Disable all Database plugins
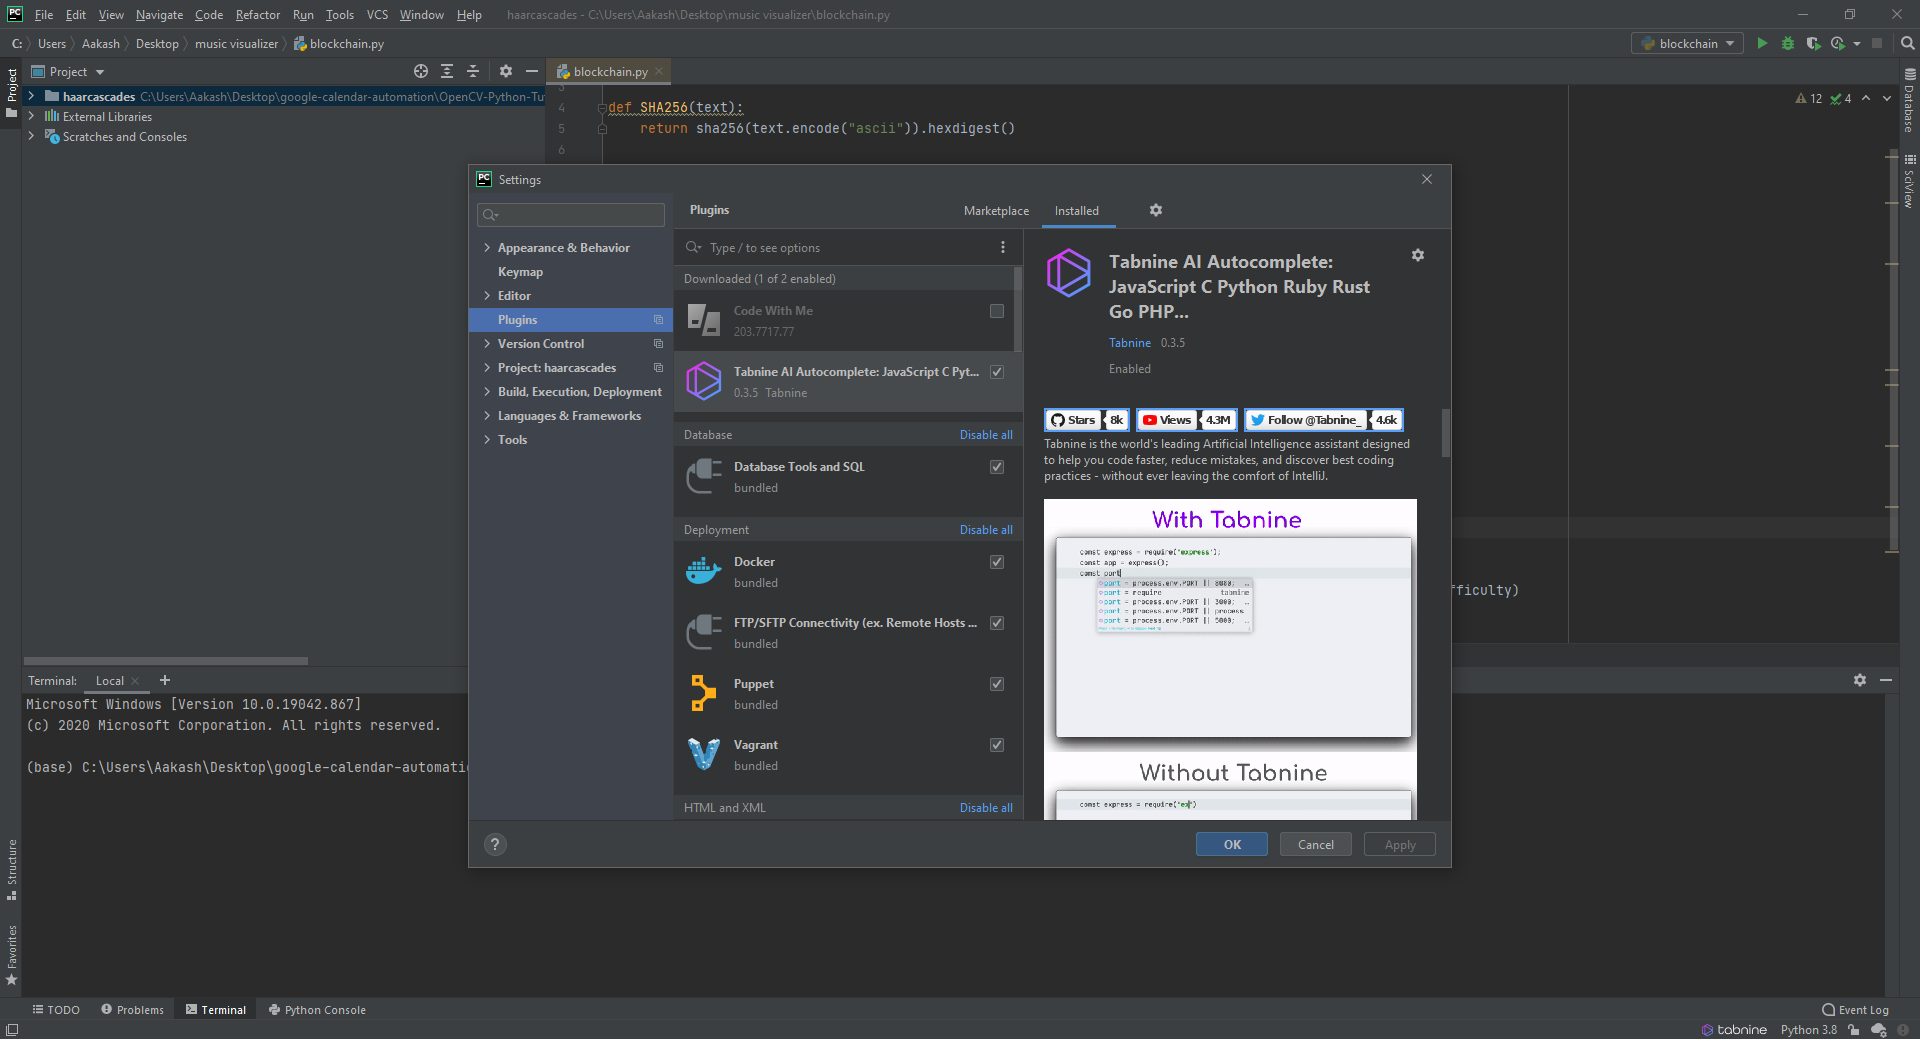 pyautogui.click(x=986, y=435)
